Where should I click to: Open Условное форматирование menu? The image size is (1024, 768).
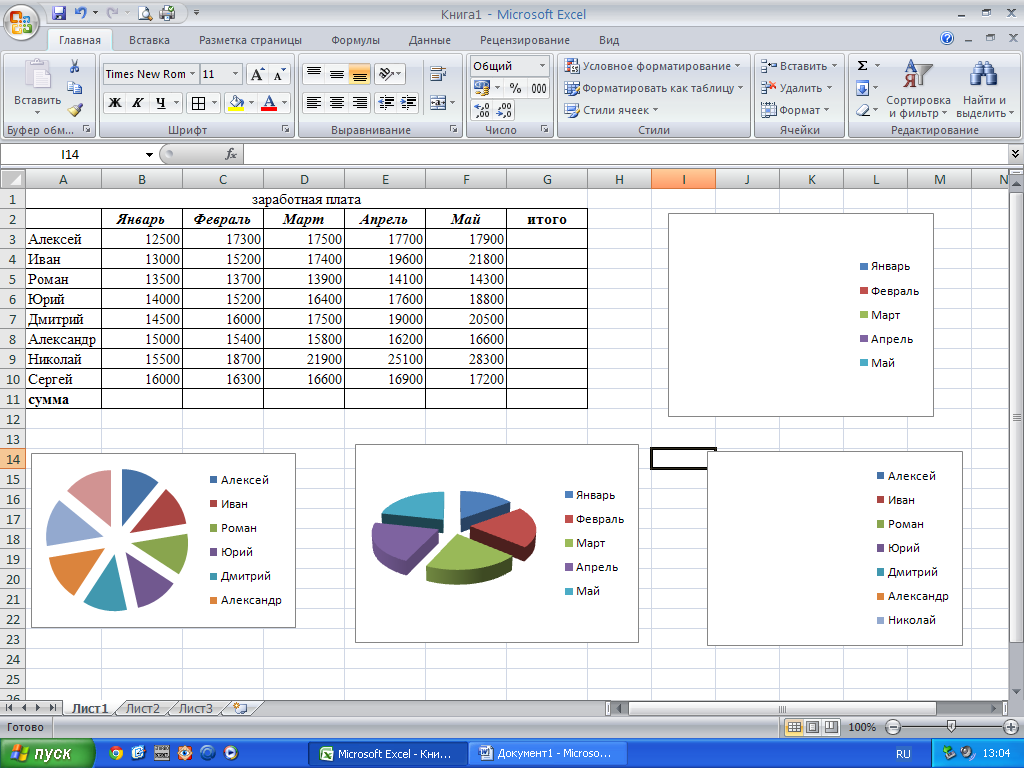tap(652, 66)
